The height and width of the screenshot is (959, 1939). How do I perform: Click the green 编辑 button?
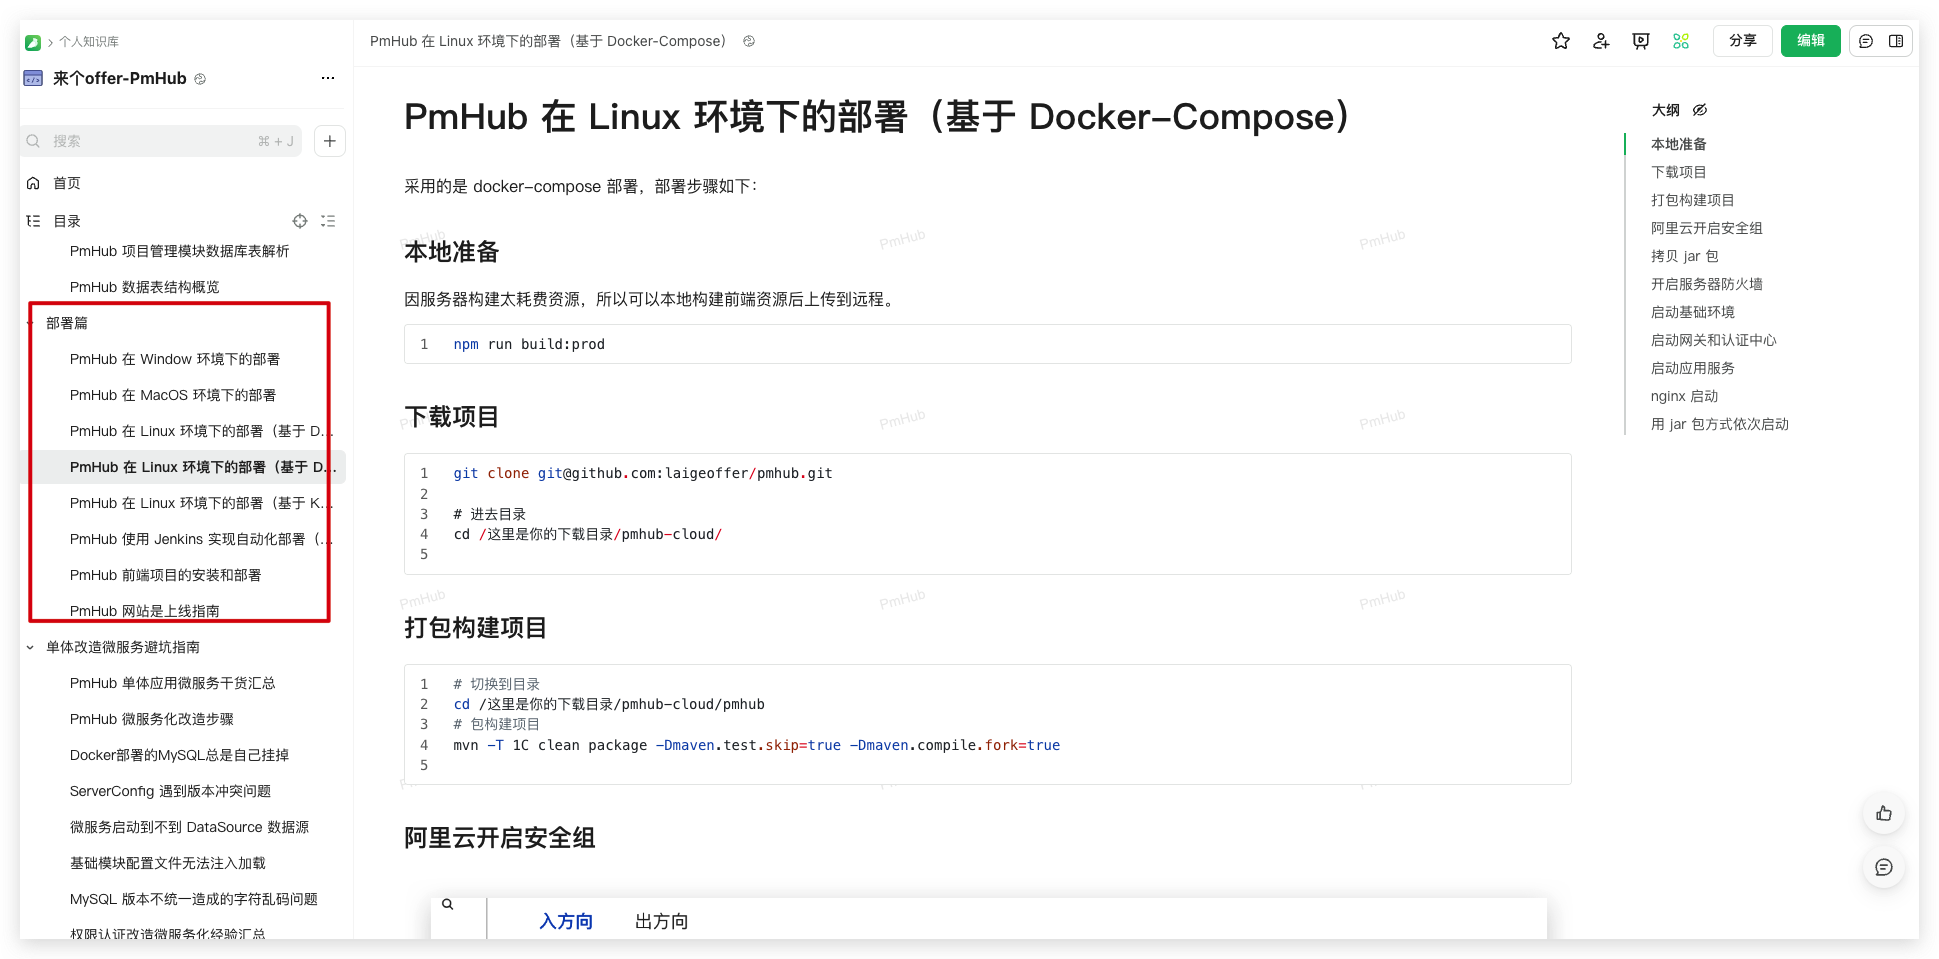pyautogui.click(x=1810, y=41)
